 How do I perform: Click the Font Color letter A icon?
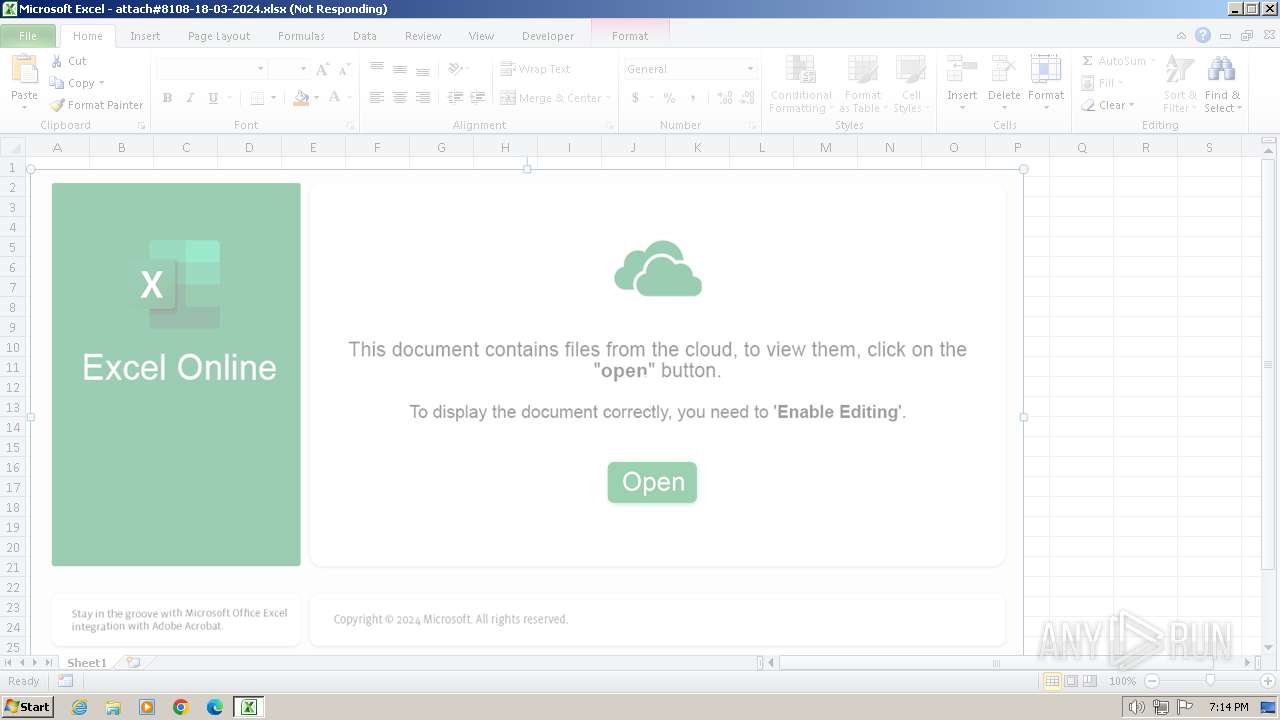[x=334, y=98]
